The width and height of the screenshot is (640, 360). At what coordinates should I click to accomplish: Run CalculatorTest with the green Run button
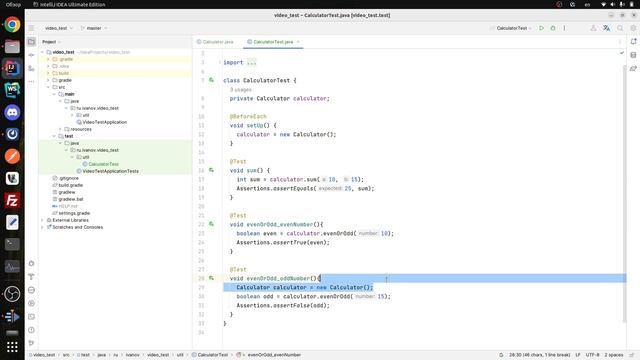(541, 28)
